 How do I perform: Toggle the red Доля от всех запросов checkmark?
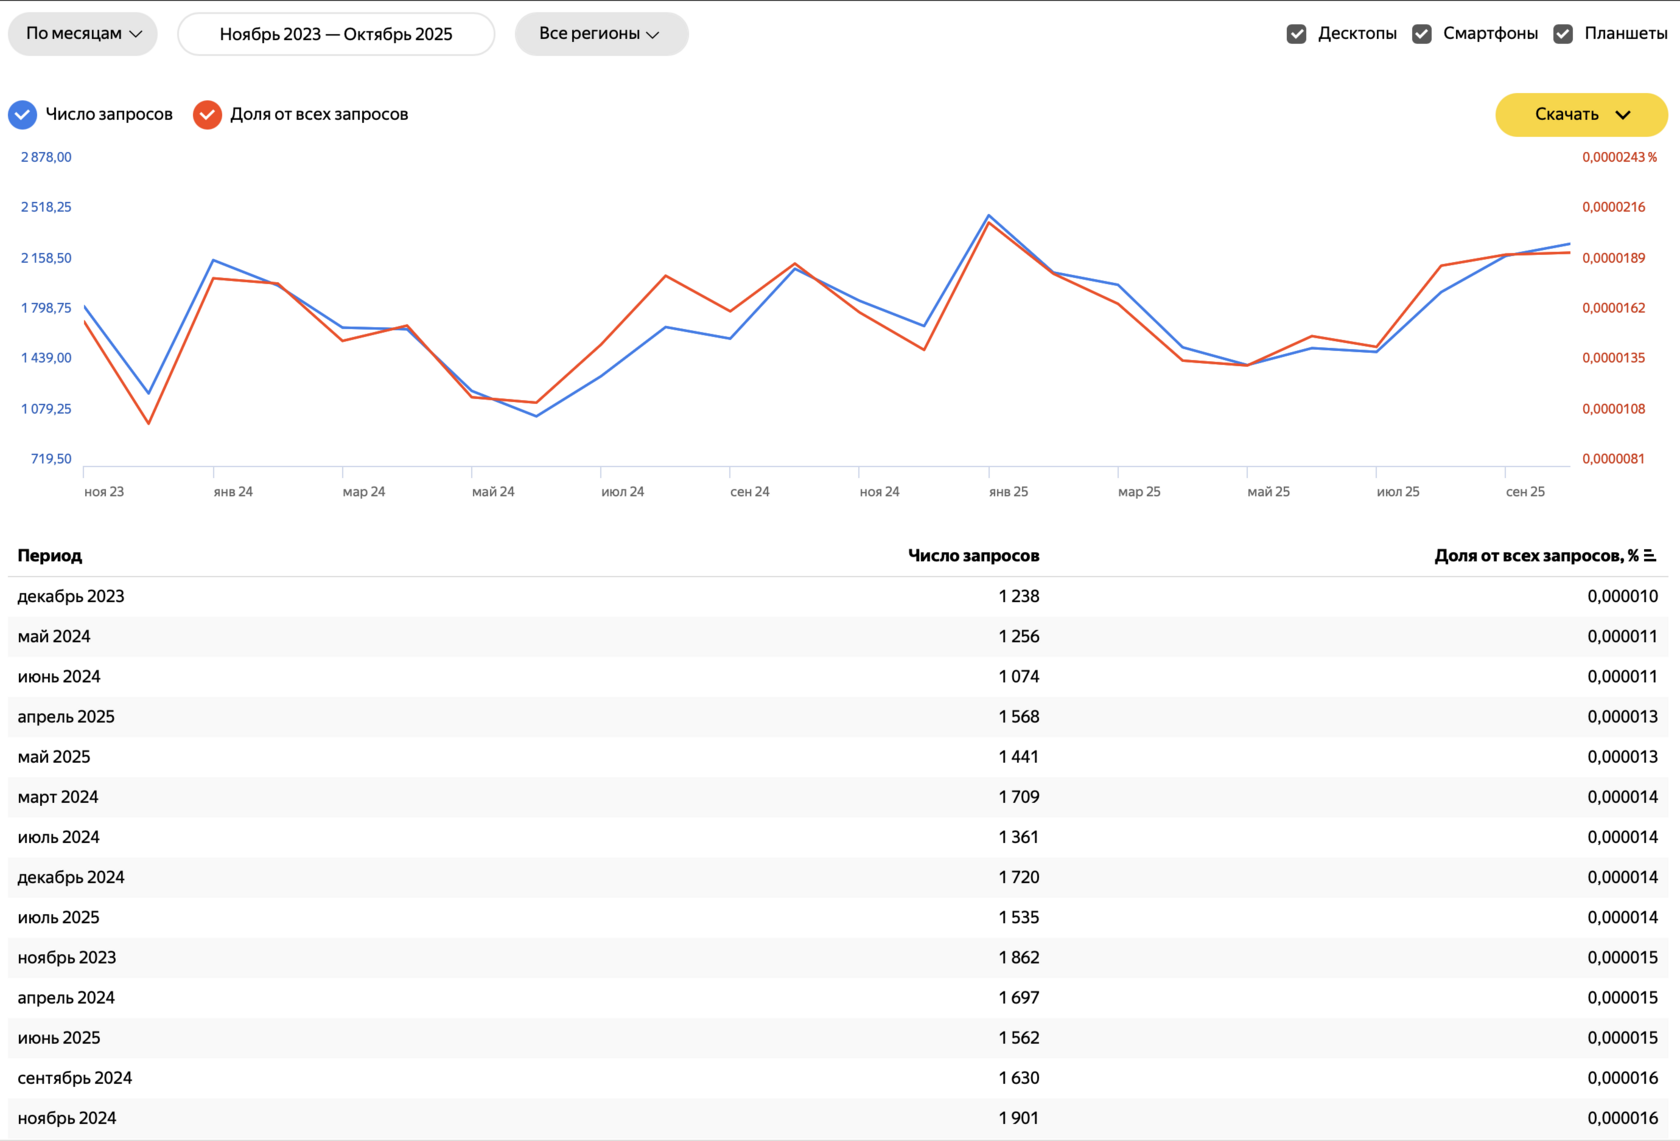[207, 115]
